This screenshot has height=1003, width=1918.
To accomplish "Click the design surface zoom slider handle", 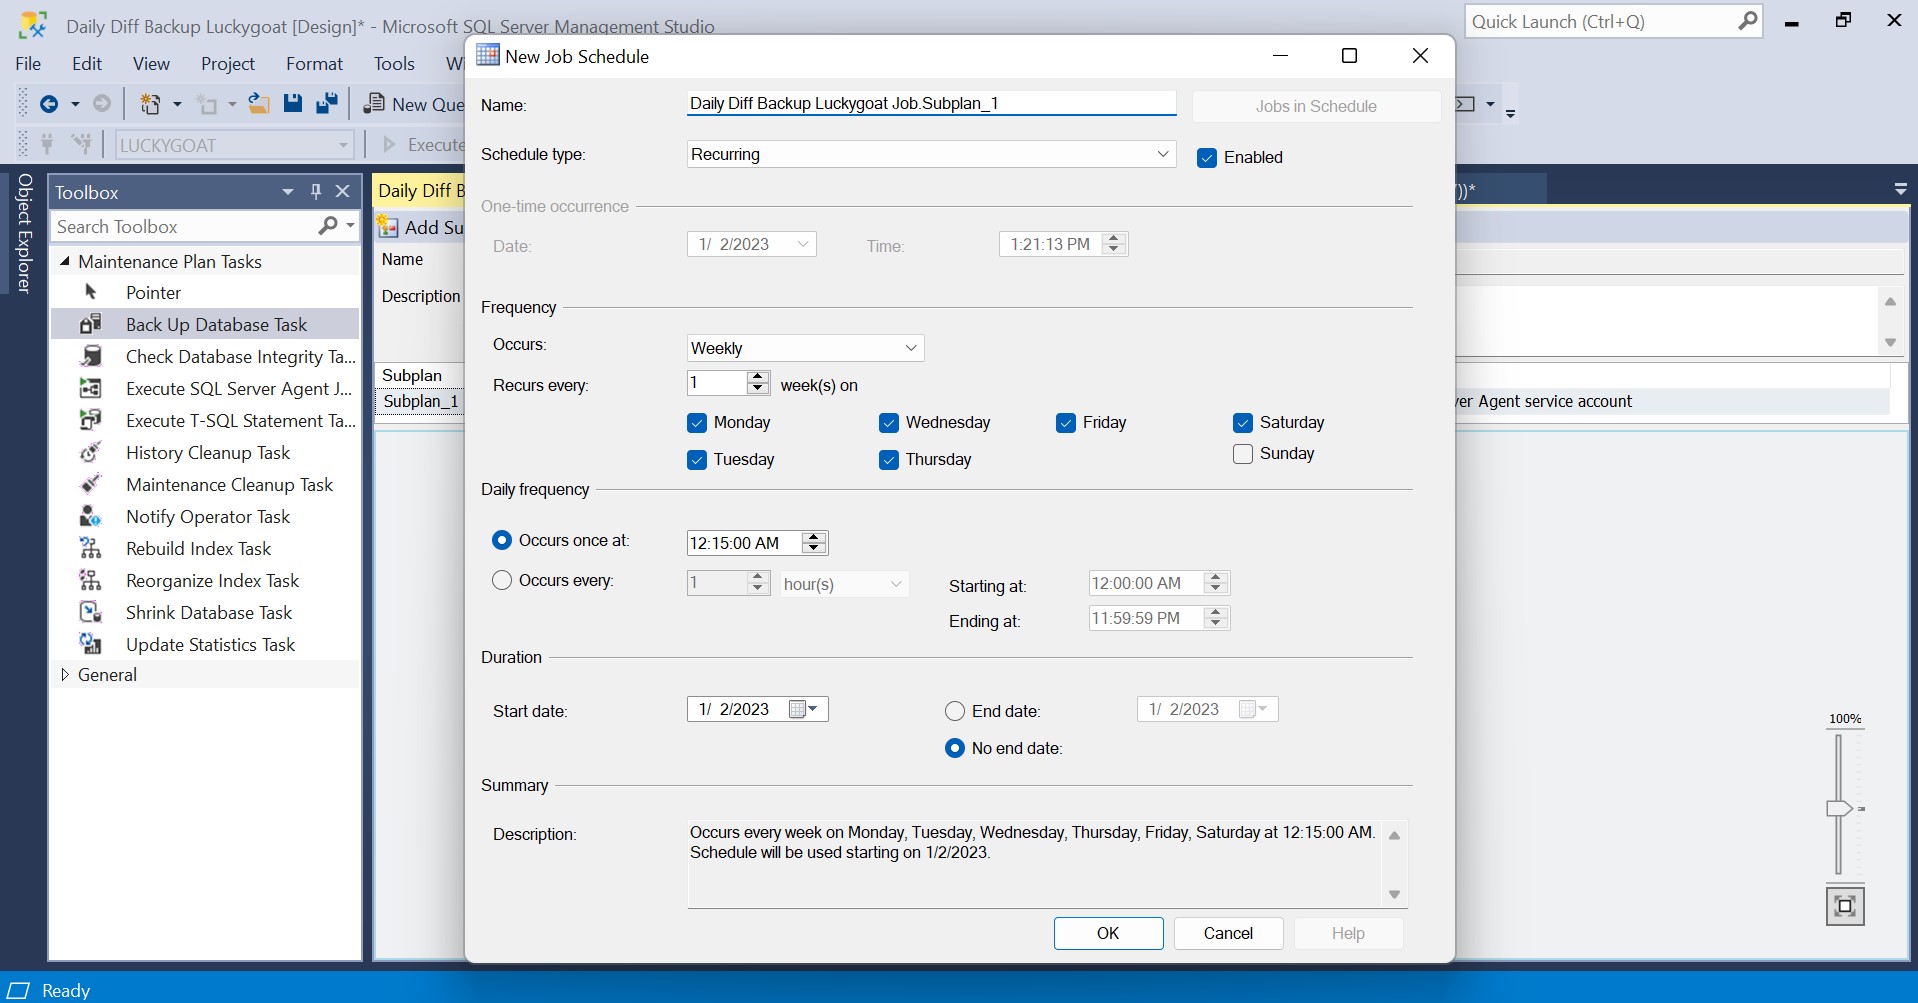I will pos(1838,808).
